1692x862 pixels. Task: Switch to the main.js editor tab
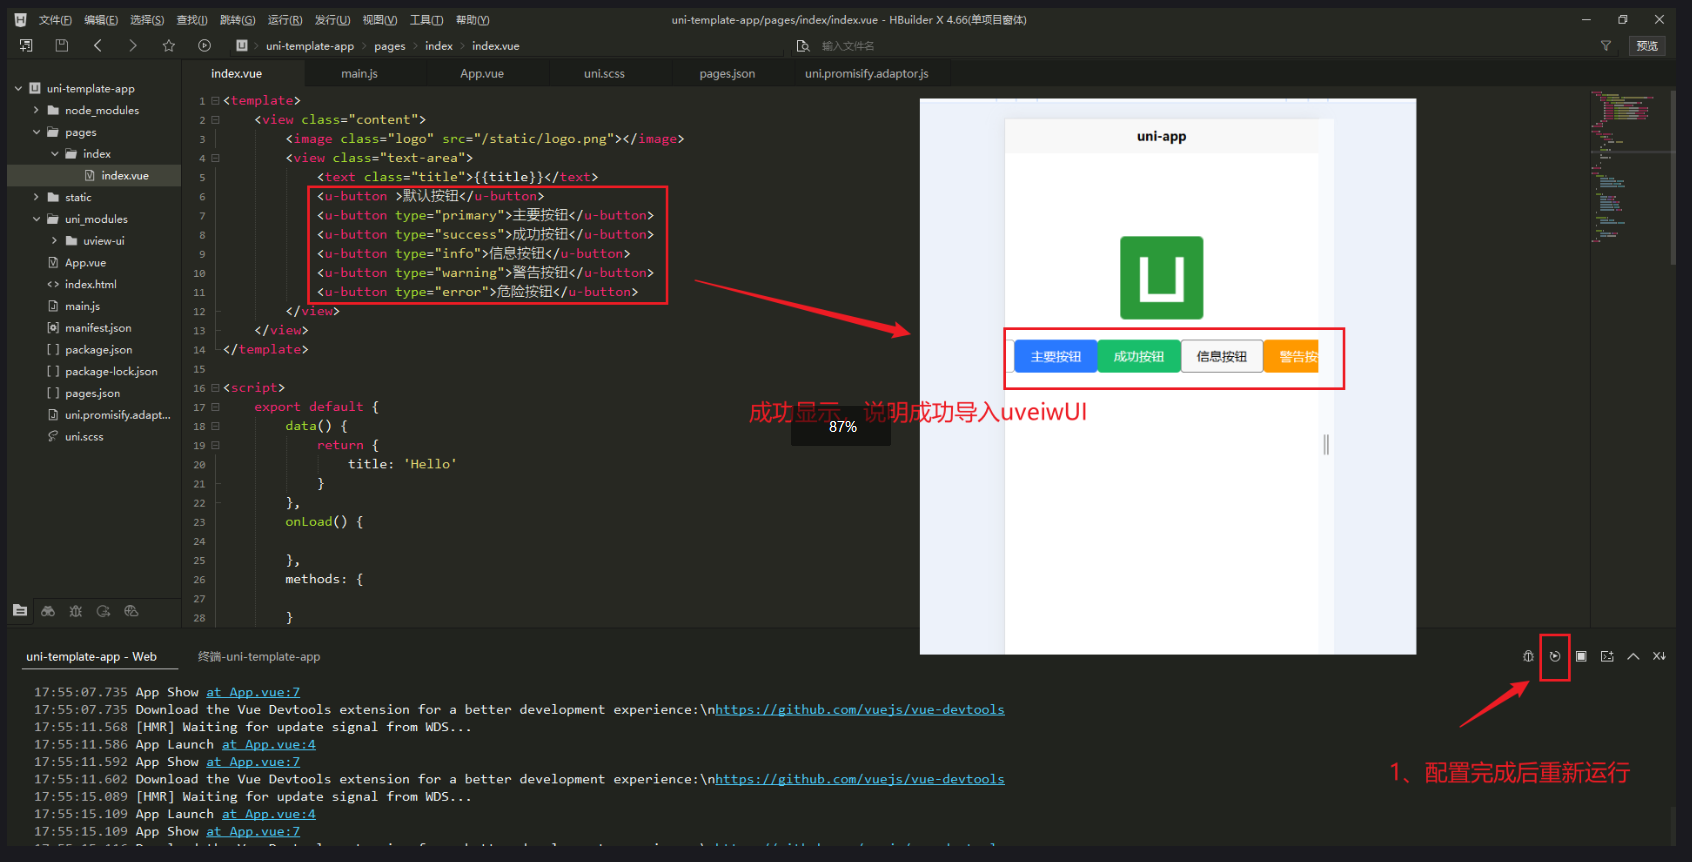[359, 74]
